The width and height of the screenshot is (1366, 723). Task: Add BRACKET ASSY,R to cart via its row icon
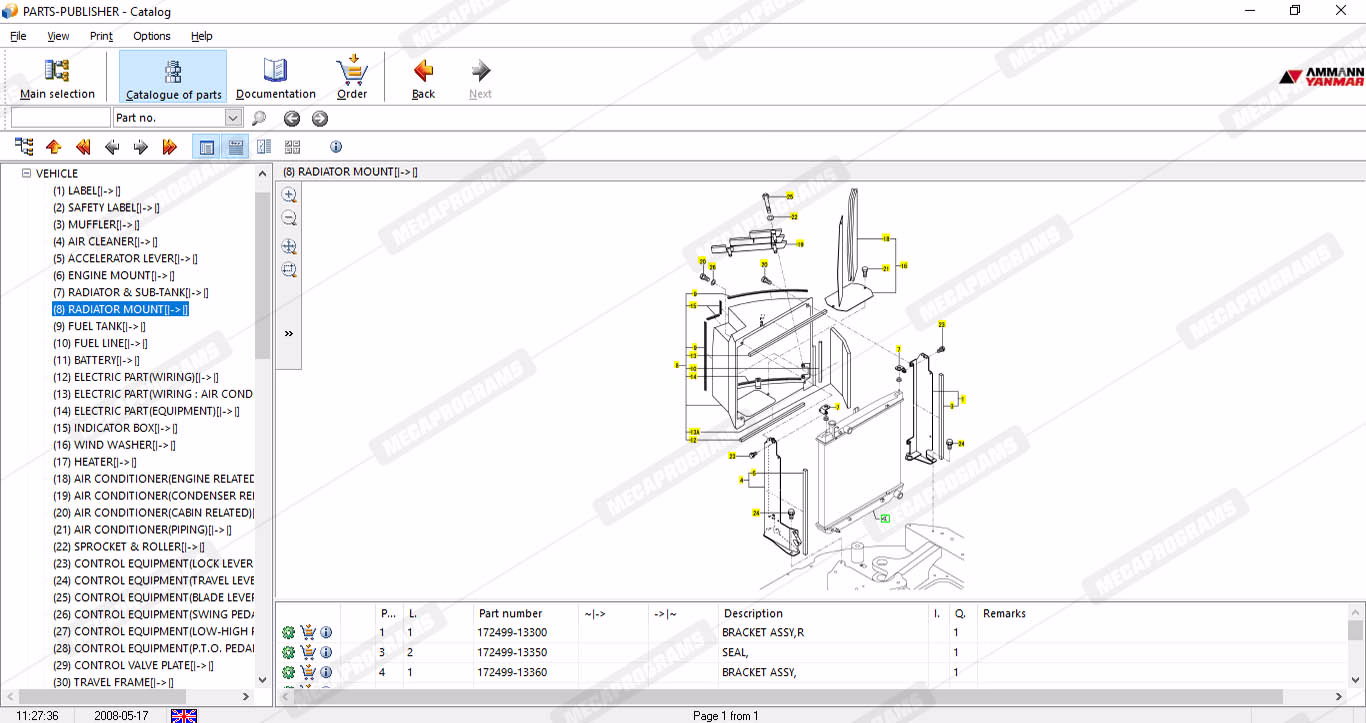(308, 632)
